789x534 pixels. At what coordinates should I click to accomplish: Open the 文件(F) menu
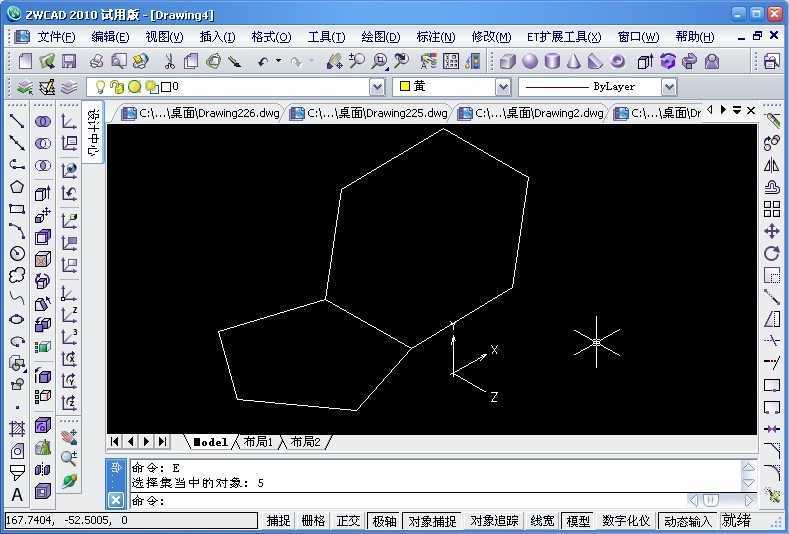(x=56, y=37)
